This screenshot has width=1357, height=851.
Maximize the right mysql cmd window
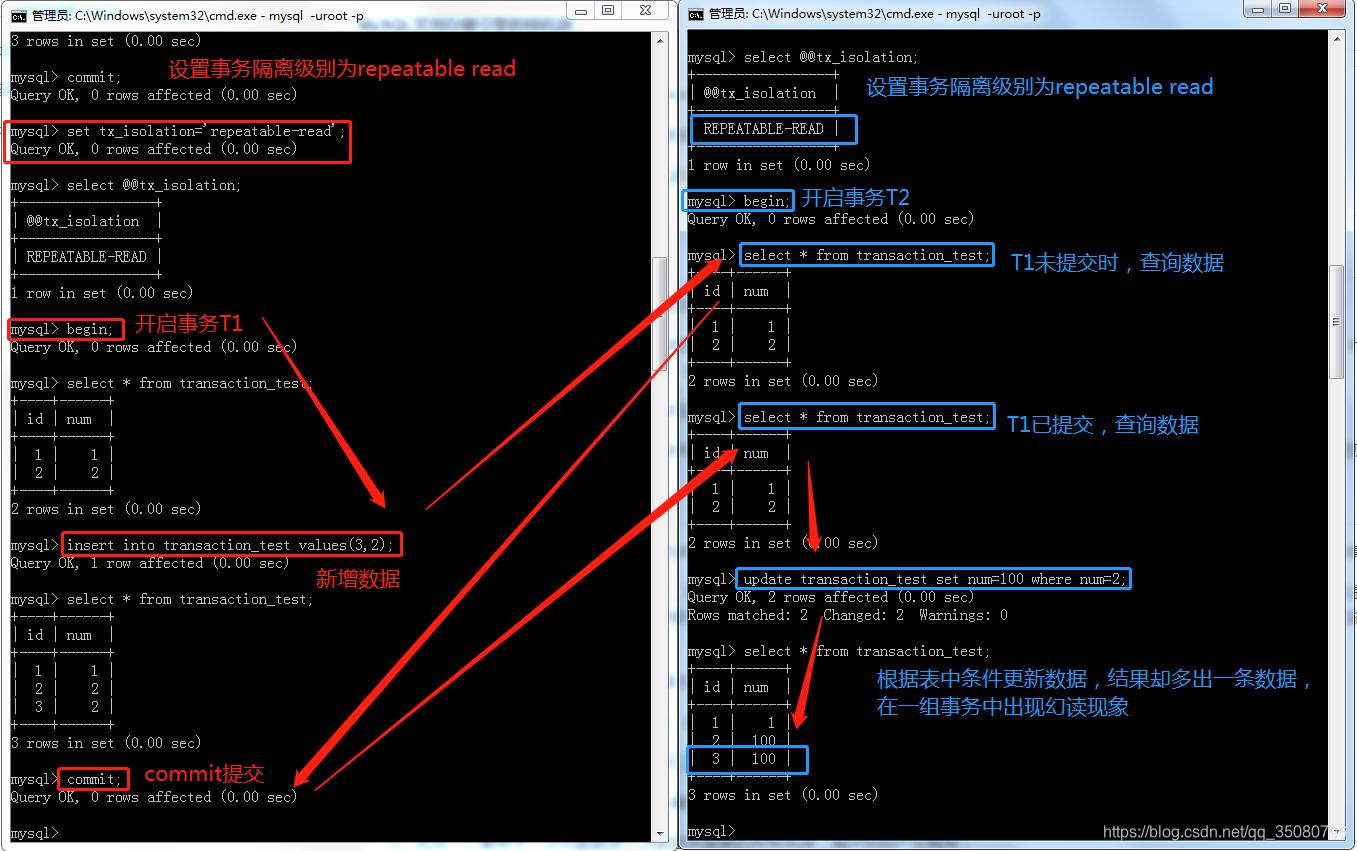[x=1285, y=9]
